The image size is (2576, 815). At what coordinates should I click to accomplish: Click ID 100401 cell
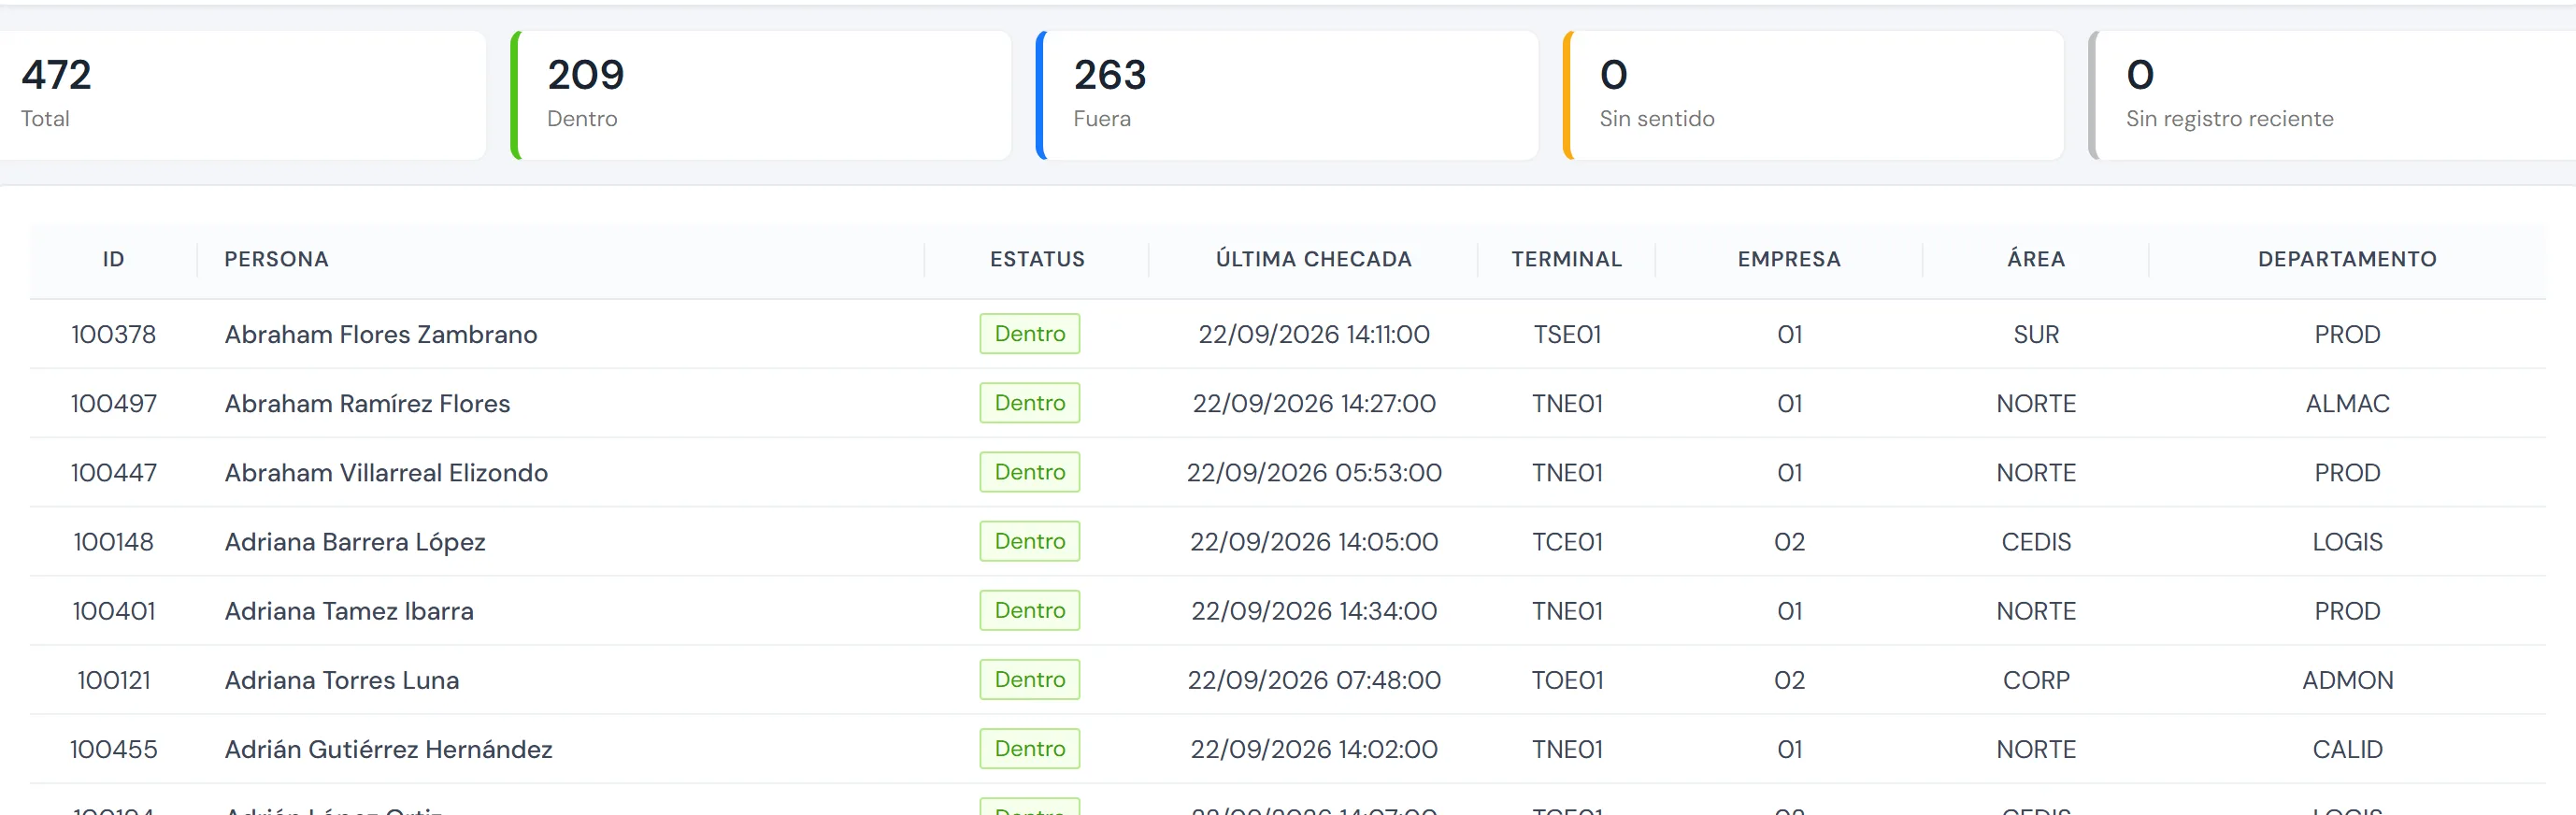click(x=114, y=610)
